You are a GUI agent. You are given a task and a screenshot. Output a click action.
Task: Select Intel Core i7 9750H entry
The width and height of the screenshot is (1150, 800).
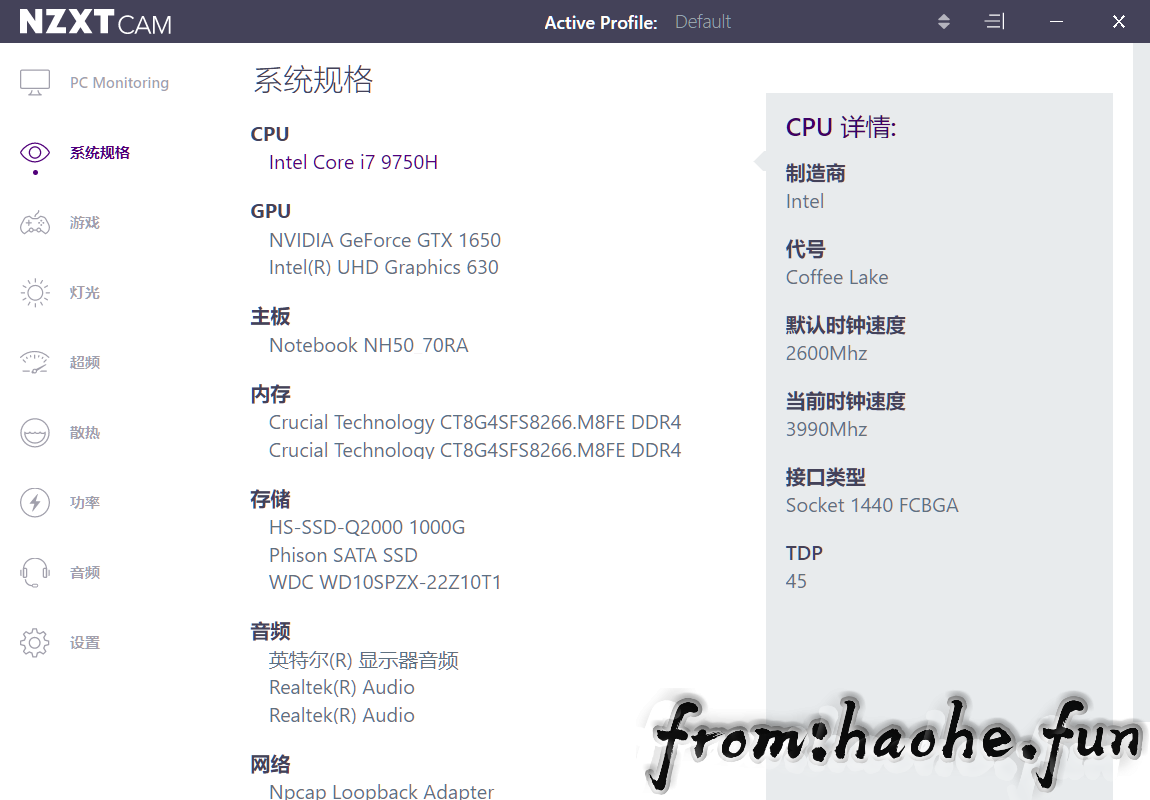point(353,162)
